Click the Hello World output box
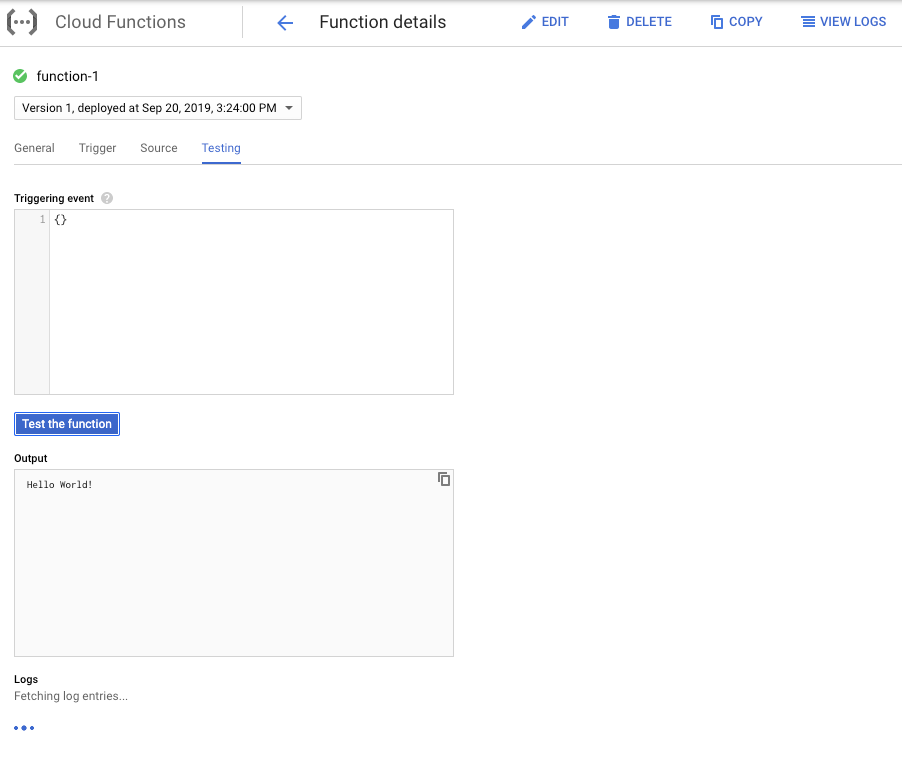Screen dimensions: 902x762 234,563
